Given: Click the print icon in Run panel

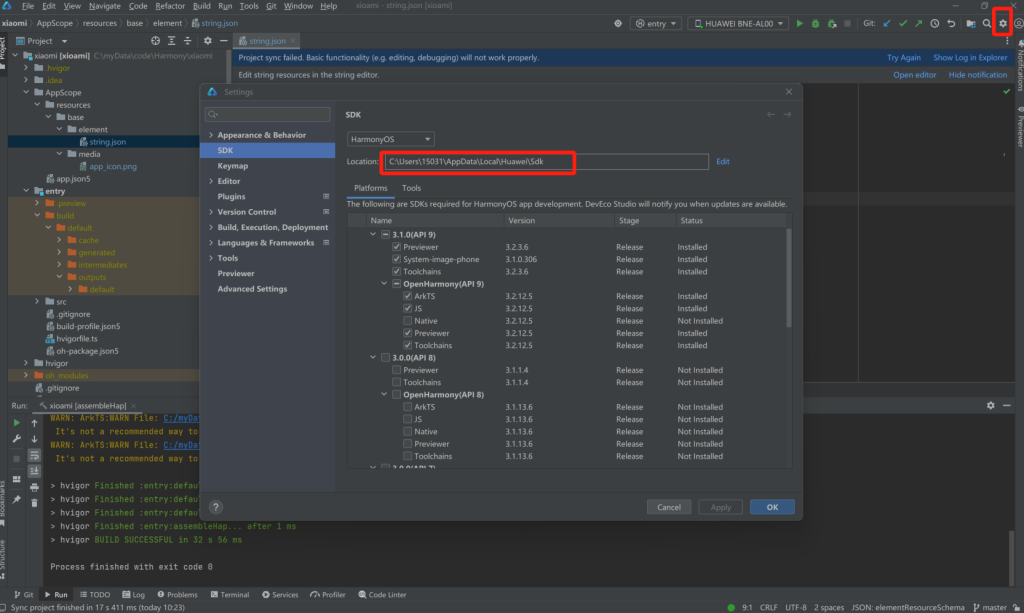Looking at the screenshot, I should pos(34,484).
